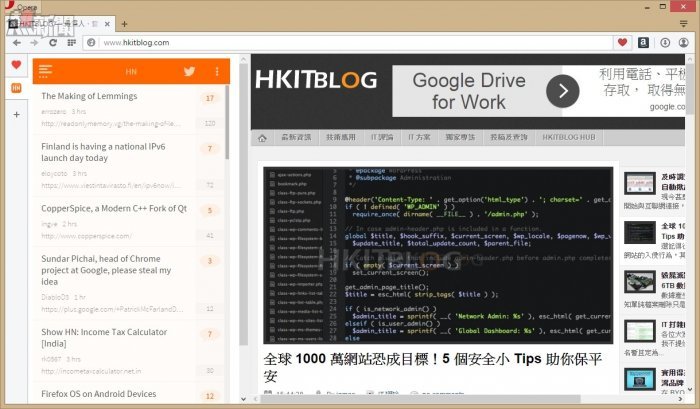Open the menu item left of IT 評論

click(x=341, y=138)
